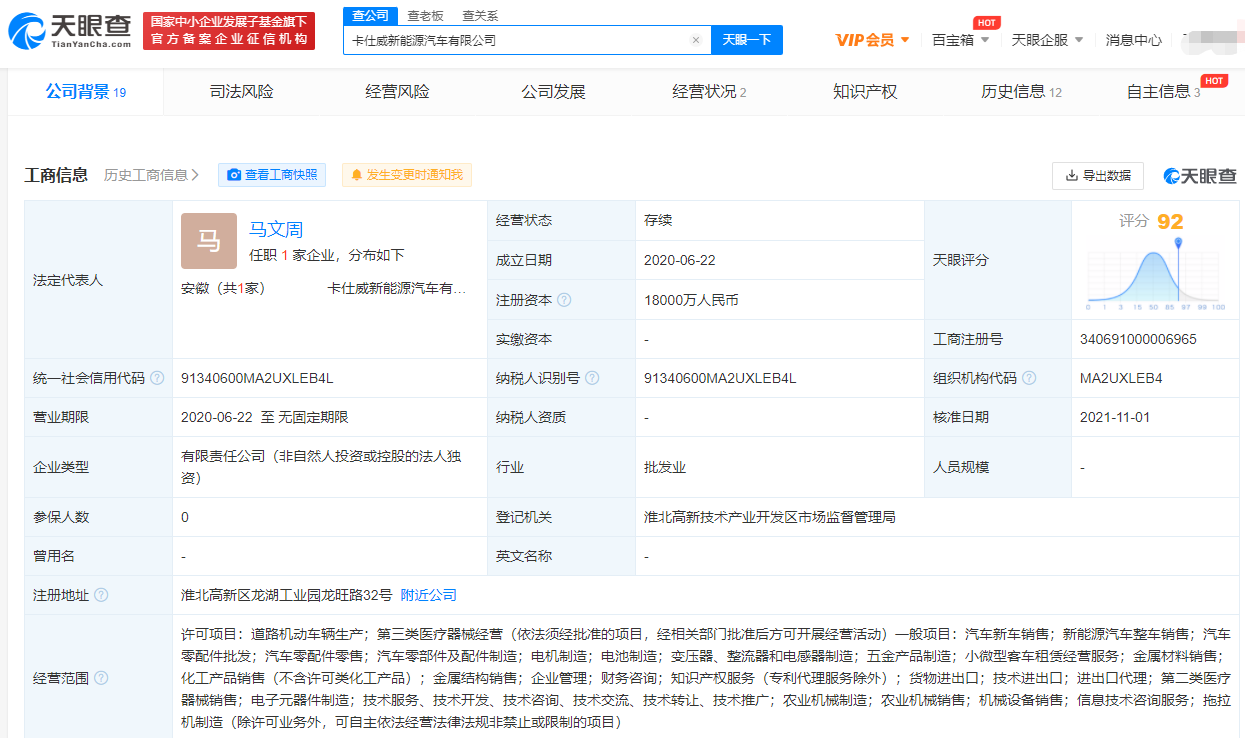Click the help icon beside 纳税人识别号

pos(592,378)
